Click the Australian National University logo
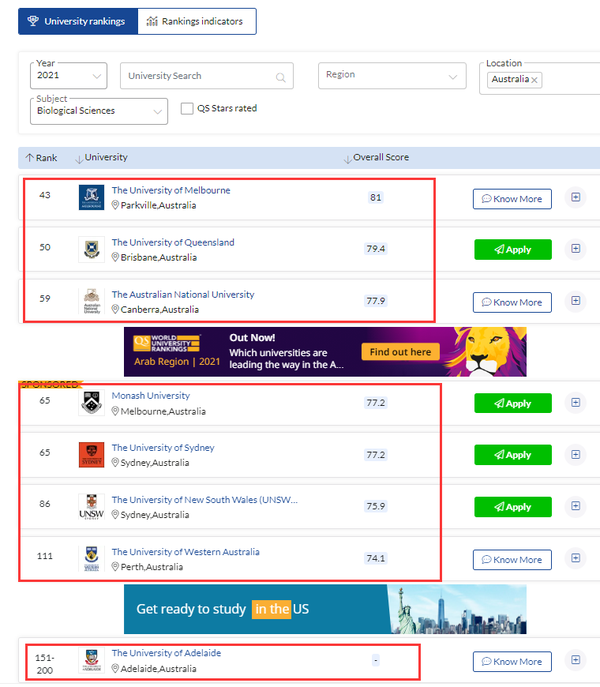The height and width of the screenshot is (687, 600). 92,301
